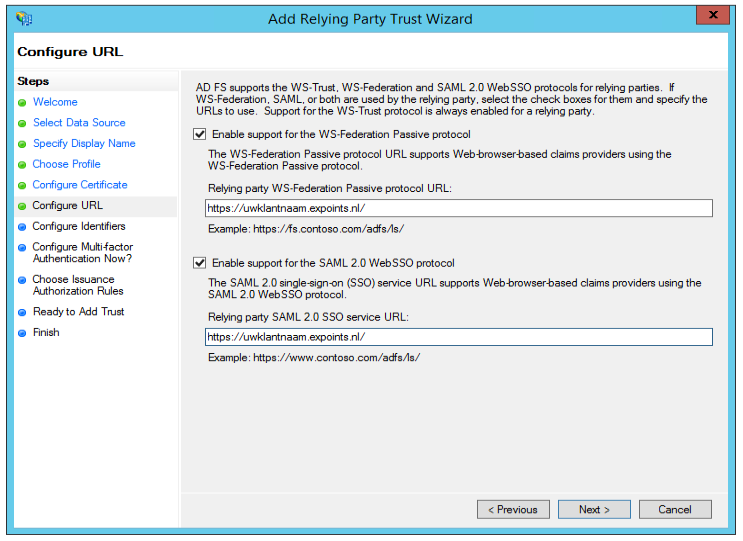
Task: Click the Next button
Action: coord(594,510)
